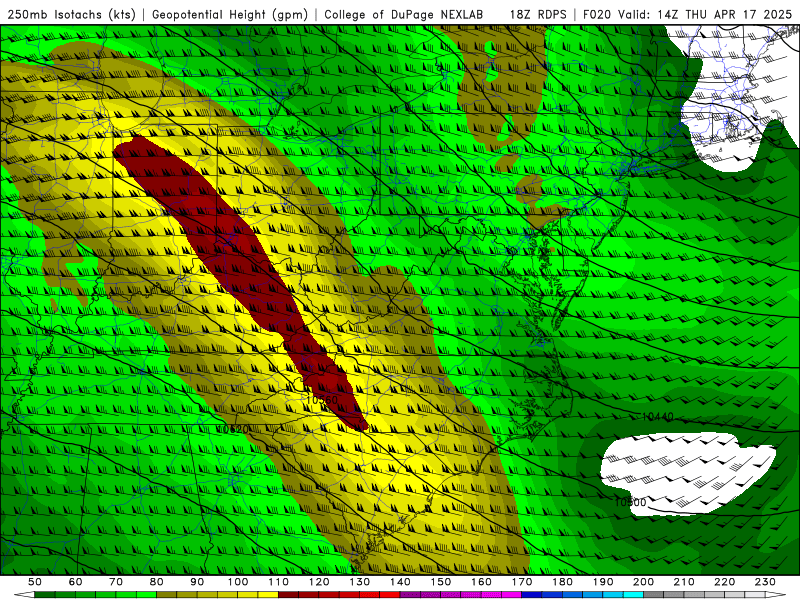Image resolution: width=800 pixels, height=600 pixels.
Task: Click the 140 value on the color scale
Action: (400, 582)
